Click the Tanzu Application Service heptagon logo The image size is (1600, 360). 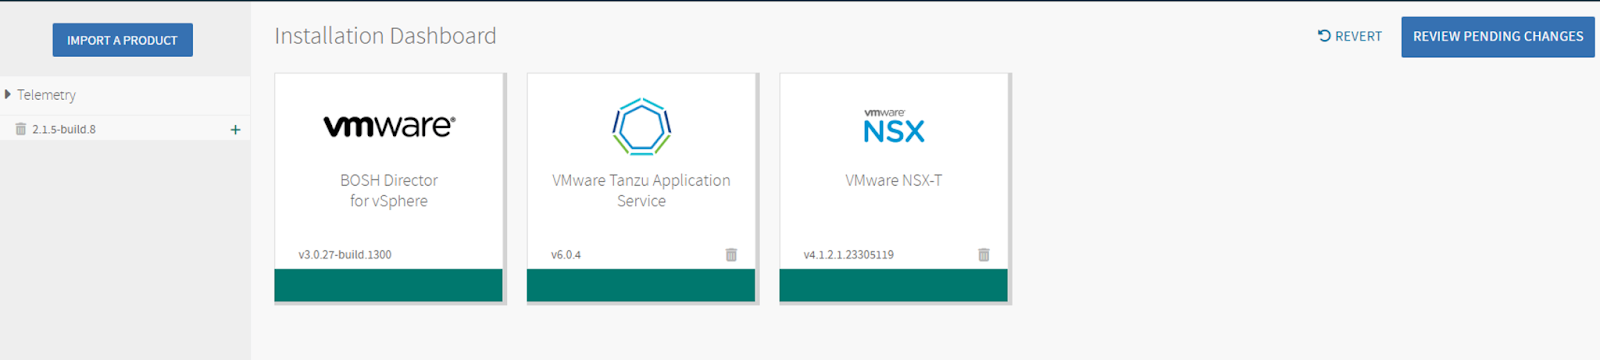point(641,127)
